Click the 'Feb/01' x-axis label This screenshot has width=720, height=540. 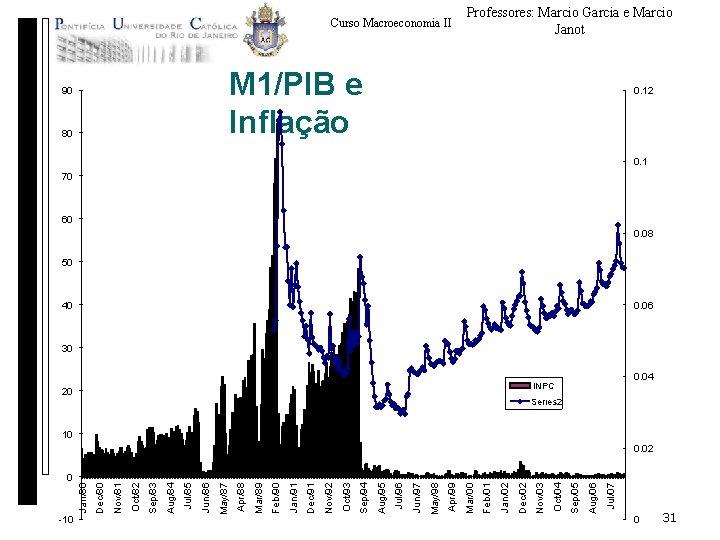point(487,497)
